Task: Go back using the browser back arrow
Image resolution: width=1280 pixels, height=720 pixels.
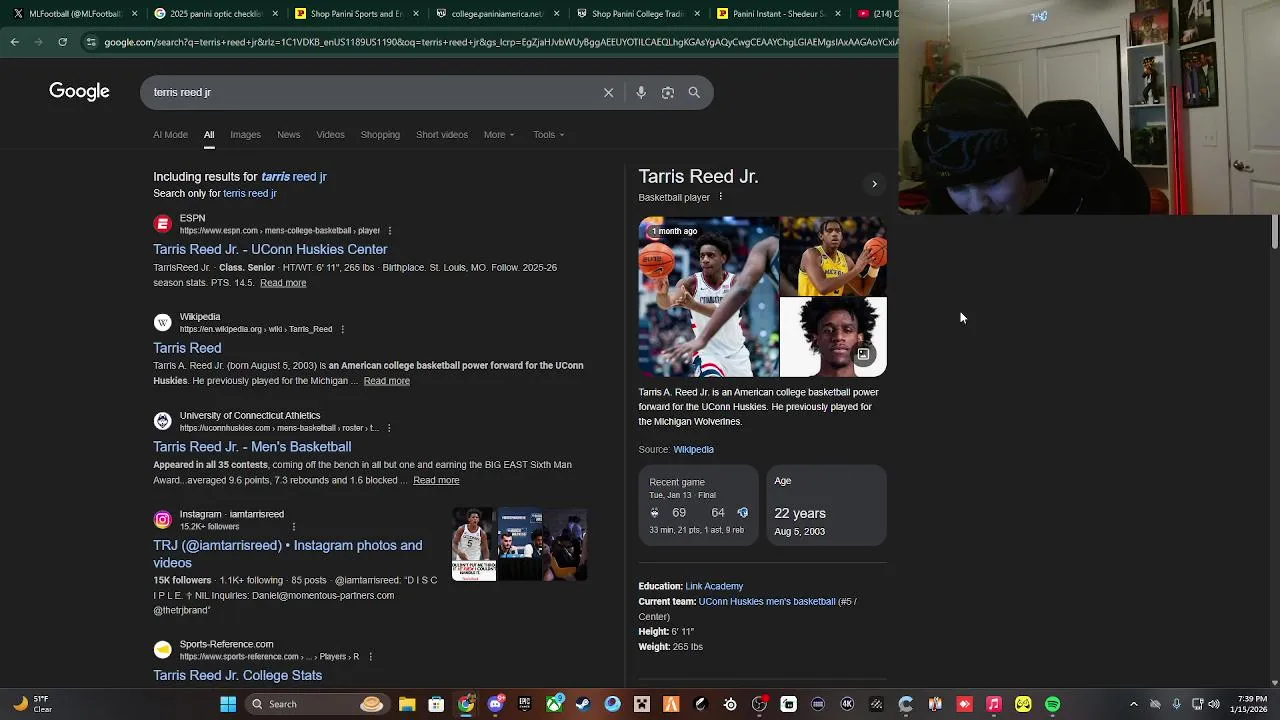Action: coord(15,42)
